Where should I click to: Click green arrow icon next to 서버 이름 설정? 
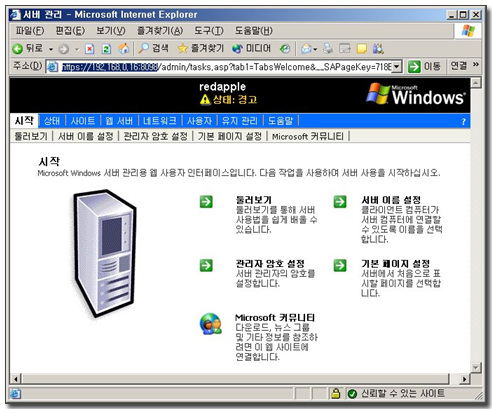tap(340, 202)
